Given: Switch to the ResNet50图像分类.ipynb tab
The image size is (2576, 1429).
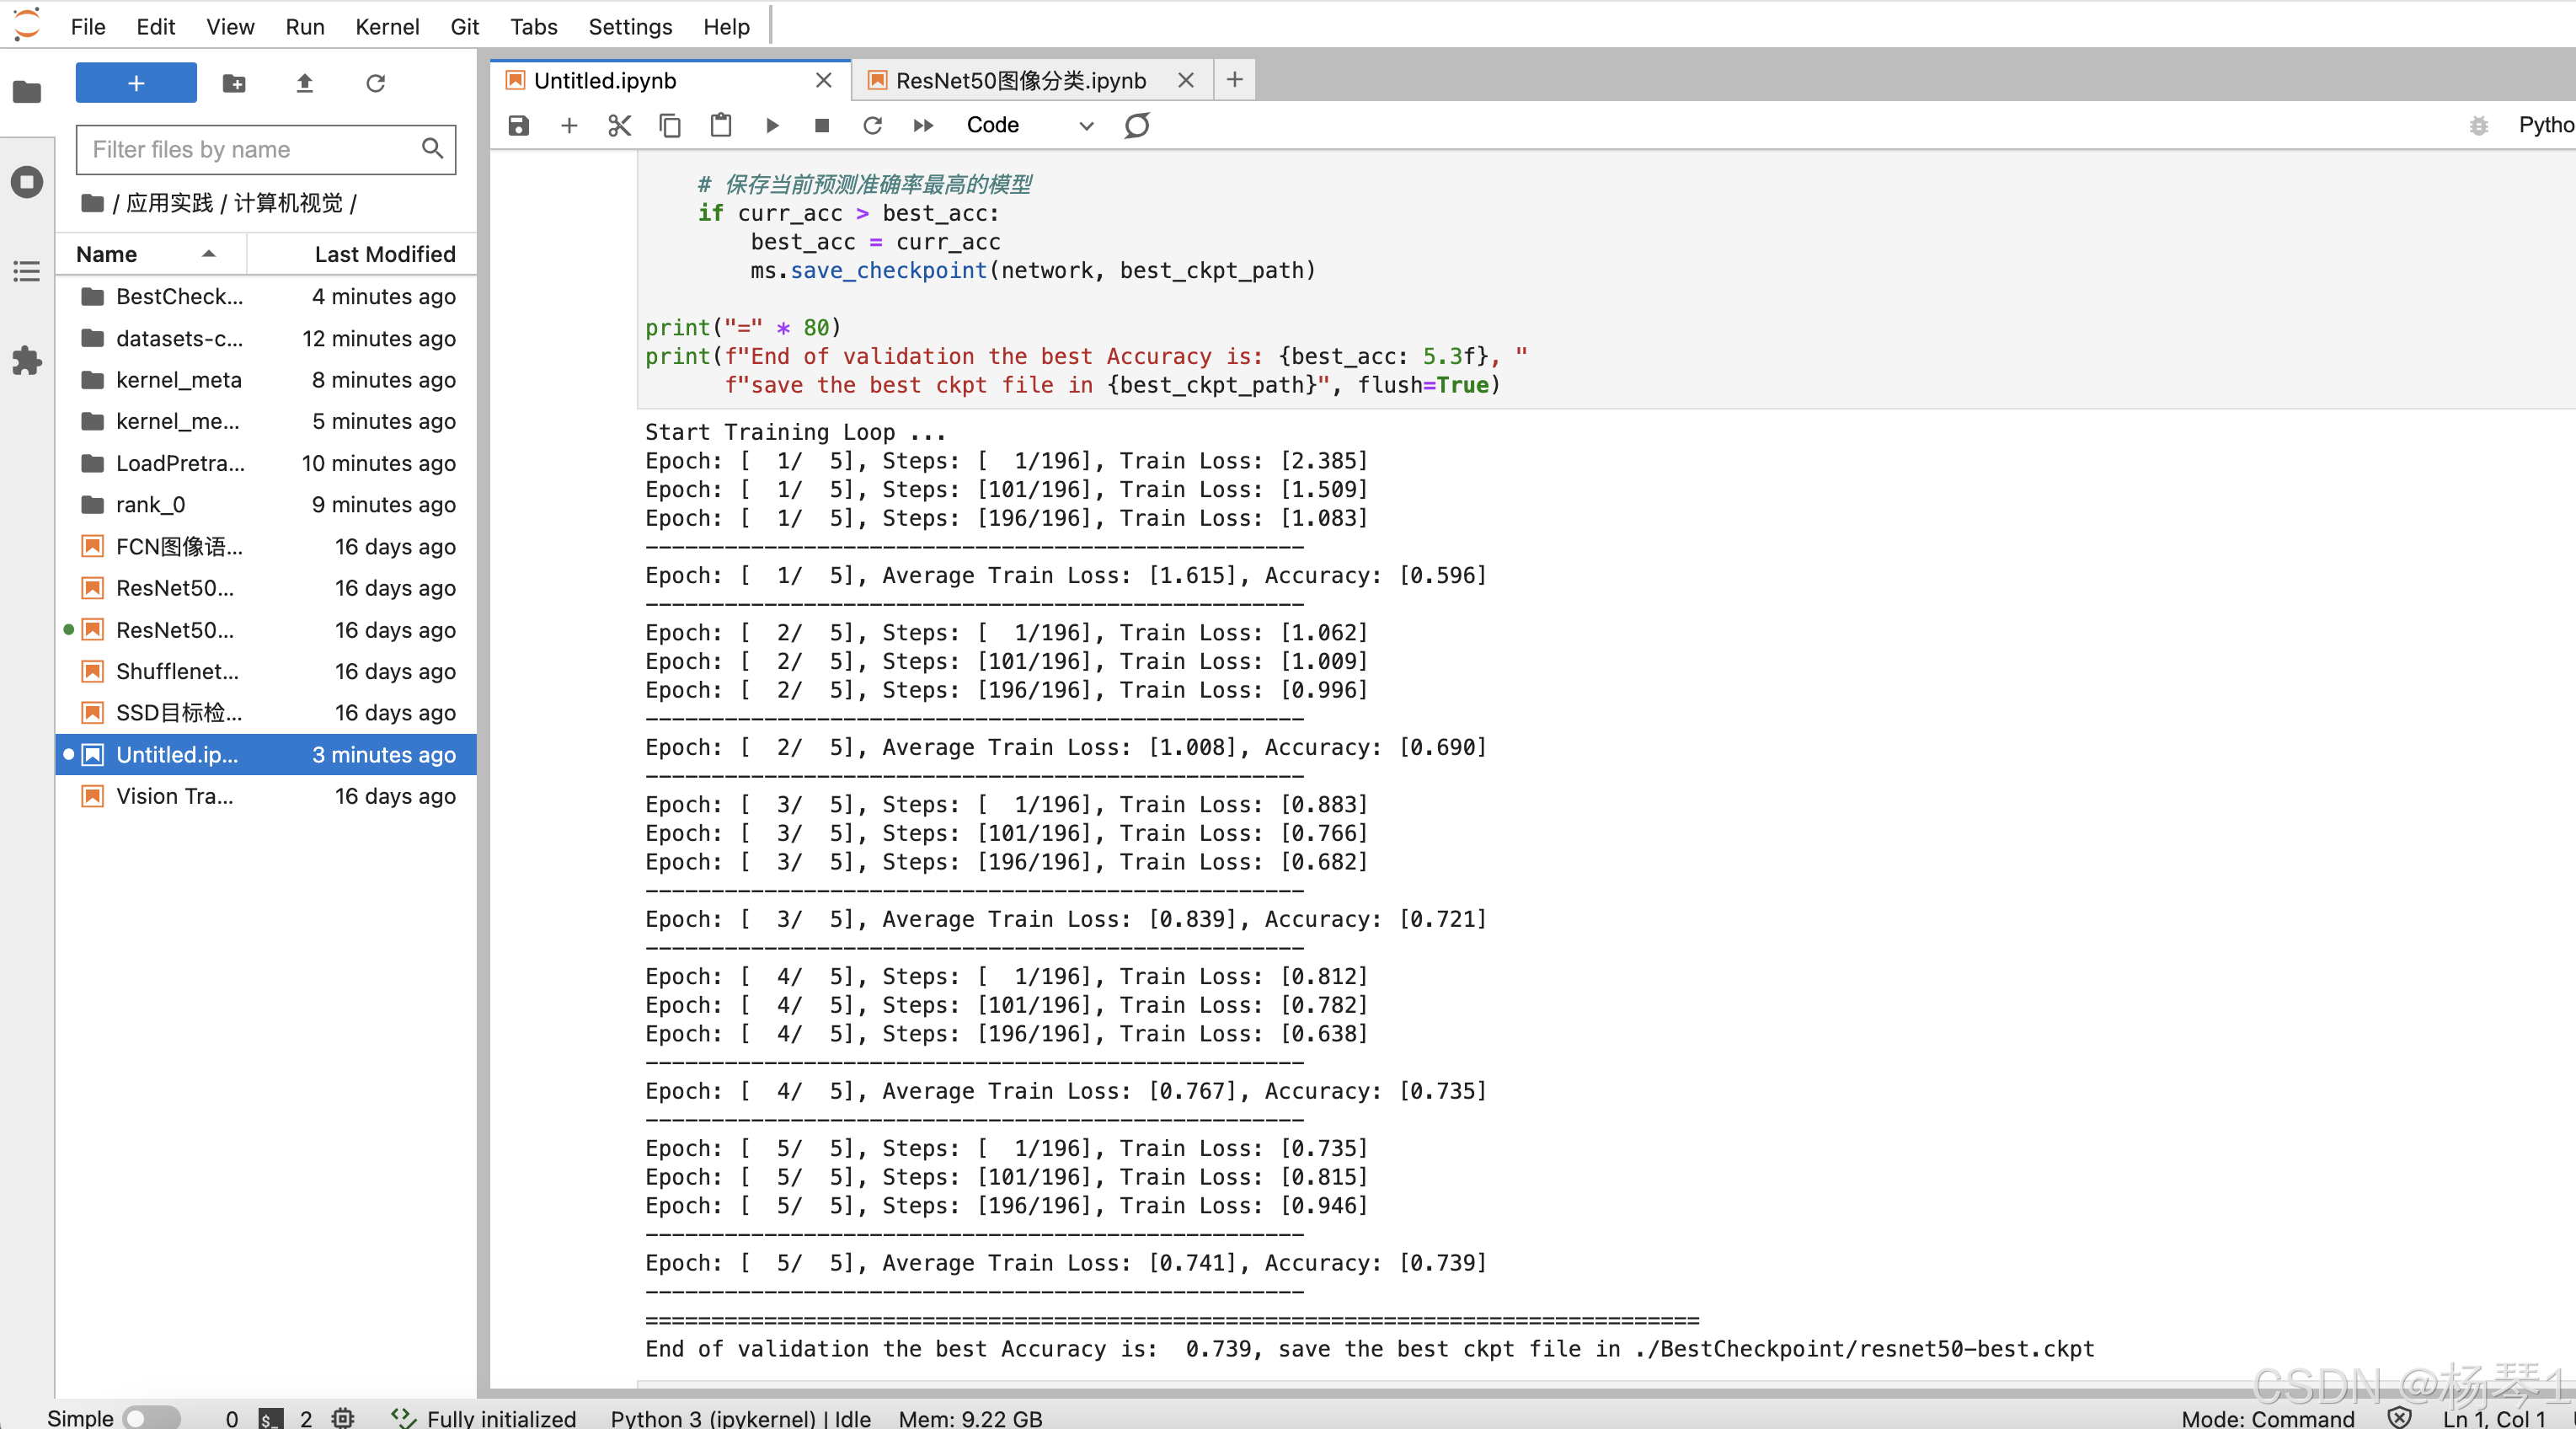Looking at the screenshot, I should coord(1019,80).
